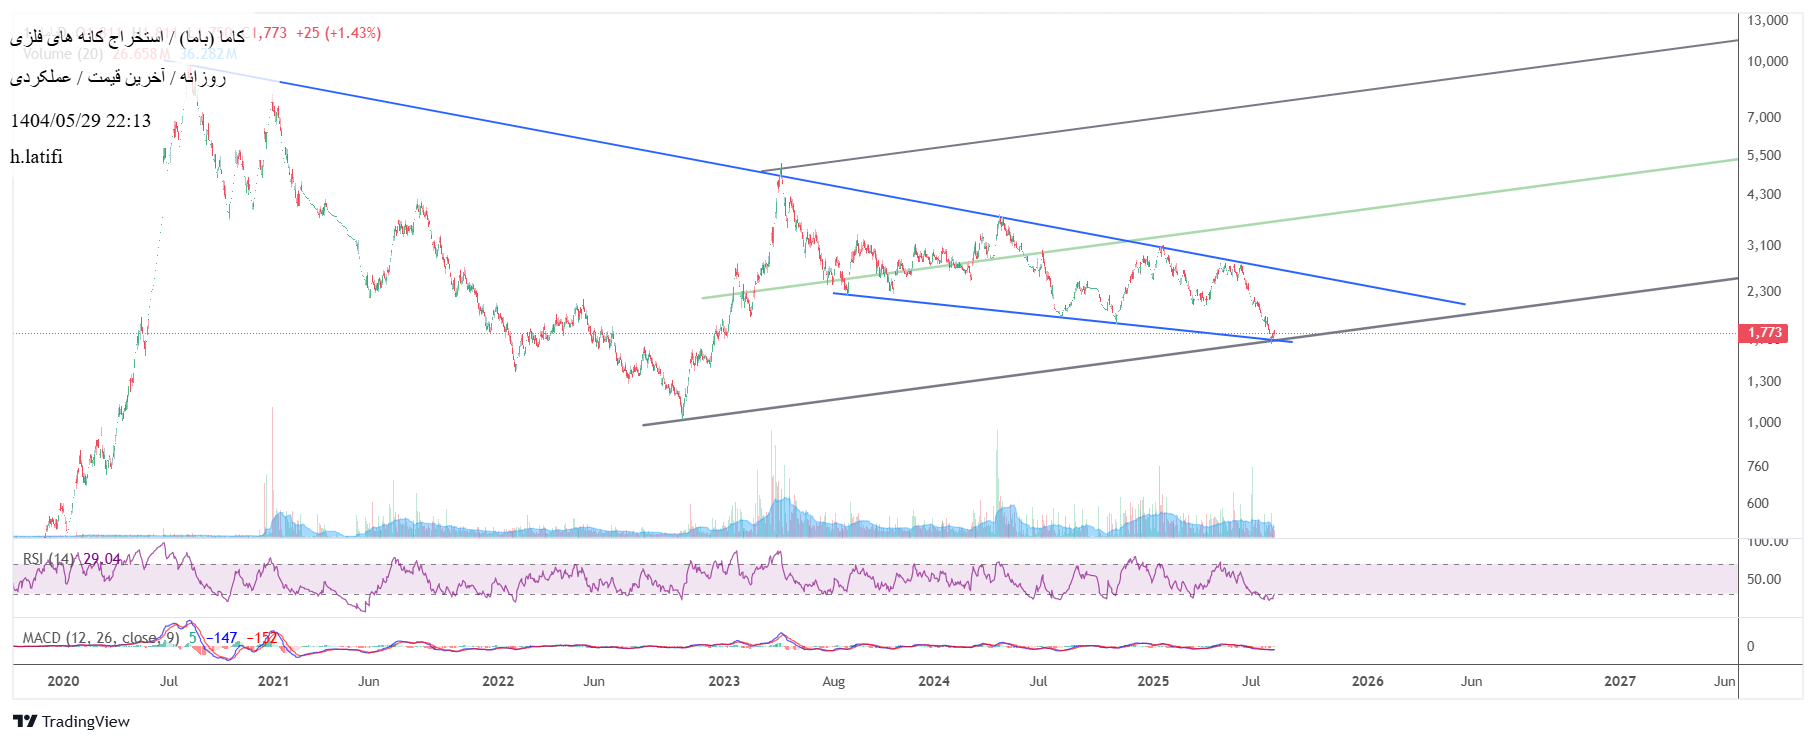
Task: Click the TradingView logo
Action: [x=71, y=721]
